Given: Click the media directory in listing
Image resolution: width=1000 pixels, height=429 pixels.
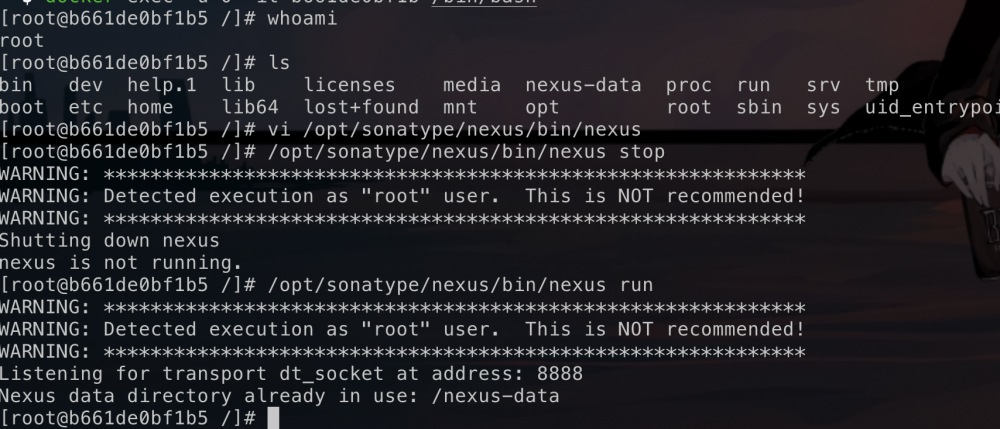Looking at the screenshot, I should 472,86.
